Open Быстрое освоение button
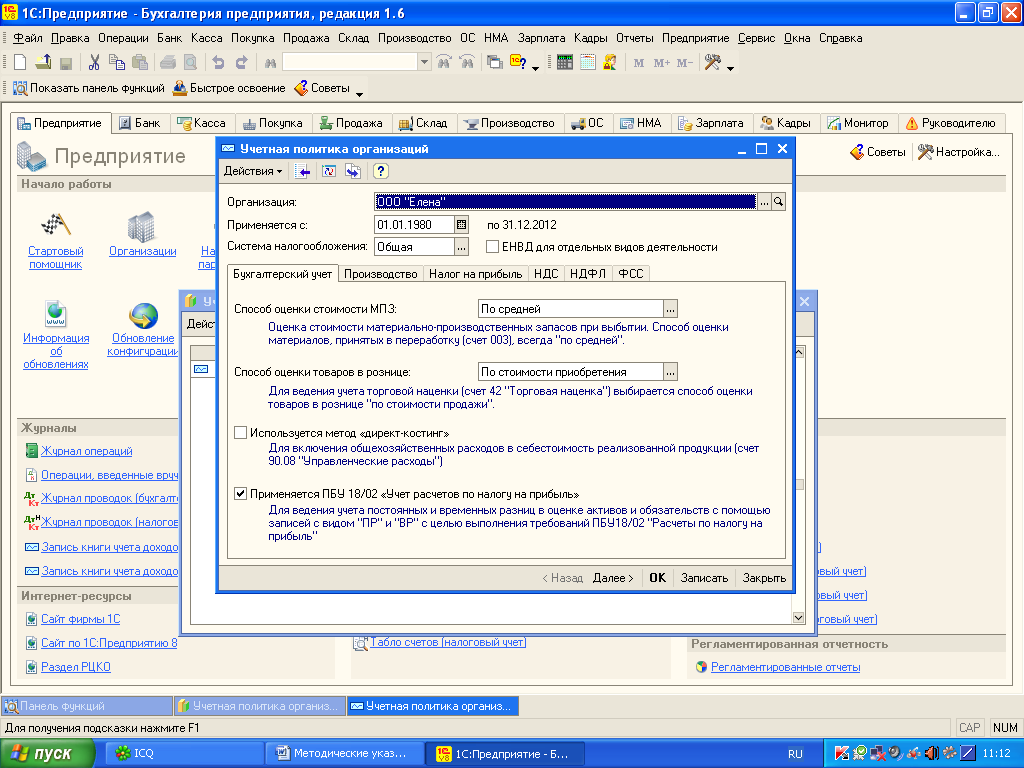The width and height of the screenshot is (1024, 768). click(229, 88)
